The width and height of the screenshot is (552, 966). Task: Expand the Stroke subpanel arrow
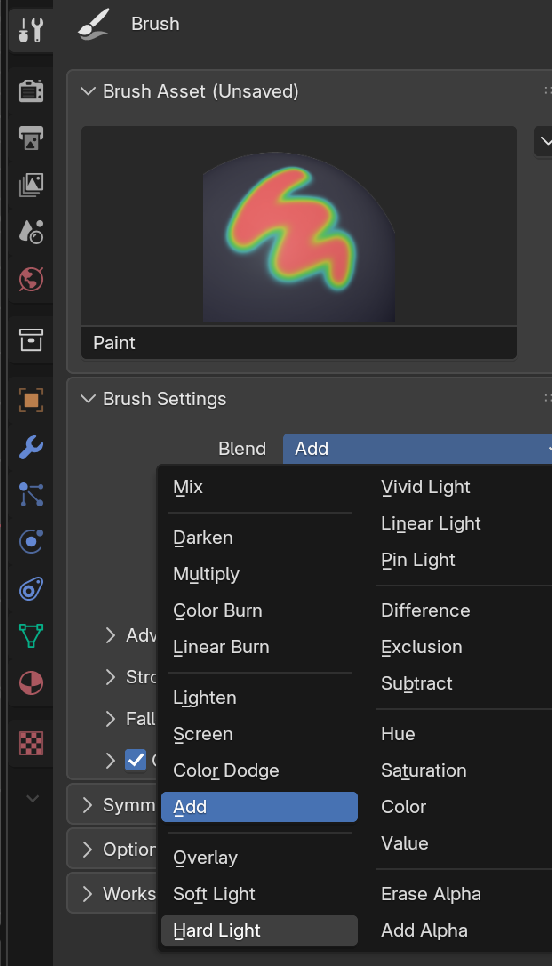(110, 677)
